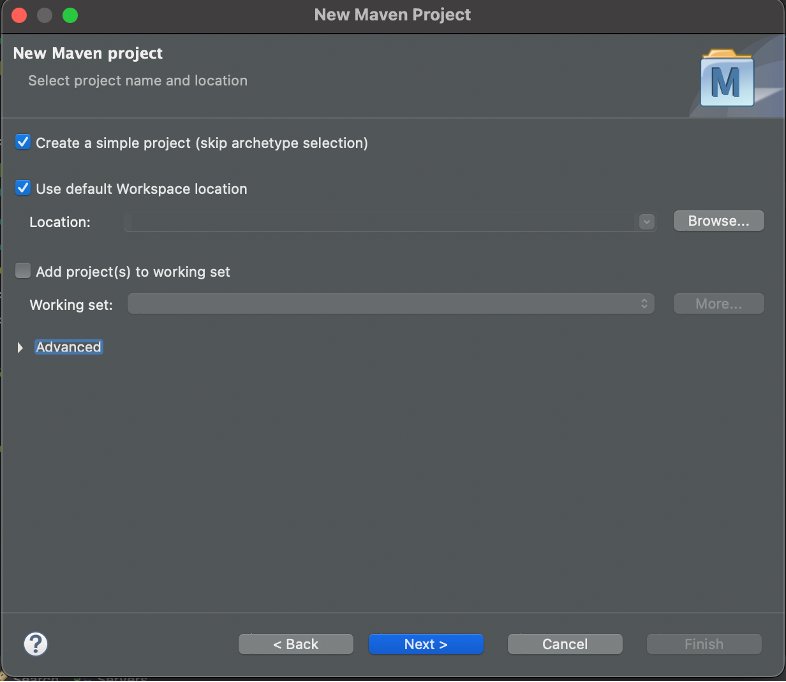Screen dimensions: 786x682
Task: Click the More... button
Action: tap(718, 304)
